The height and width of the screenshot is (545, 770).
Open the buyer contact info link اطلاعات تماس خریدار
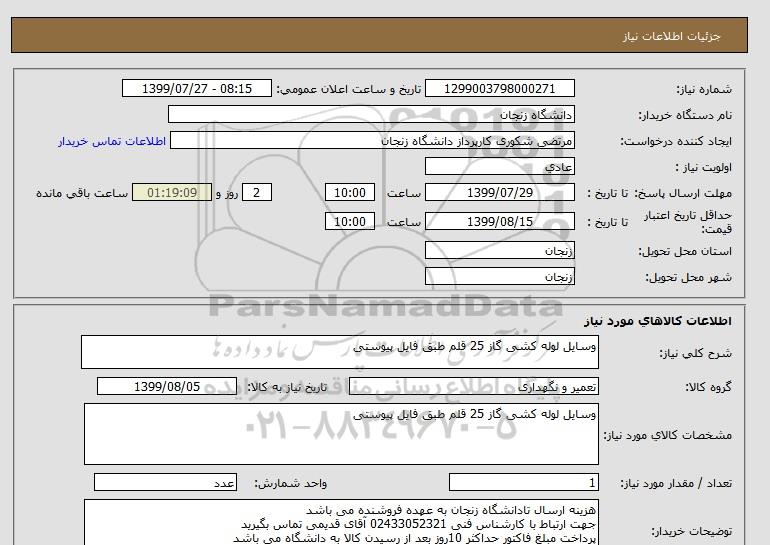[112, 141]
